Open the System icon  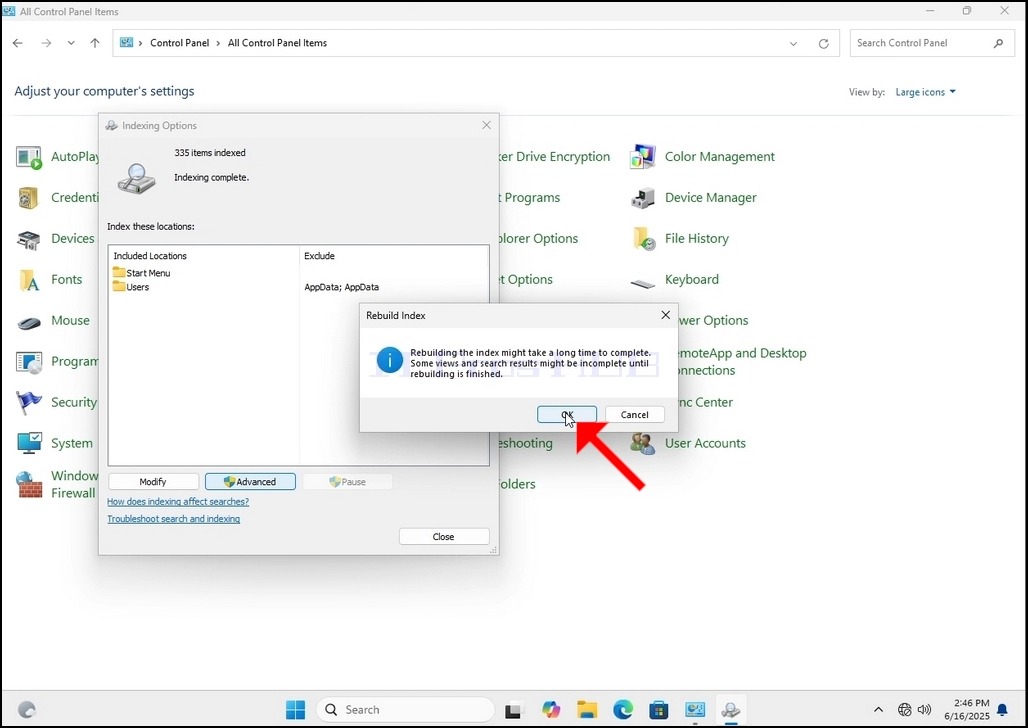click(29, 443)
